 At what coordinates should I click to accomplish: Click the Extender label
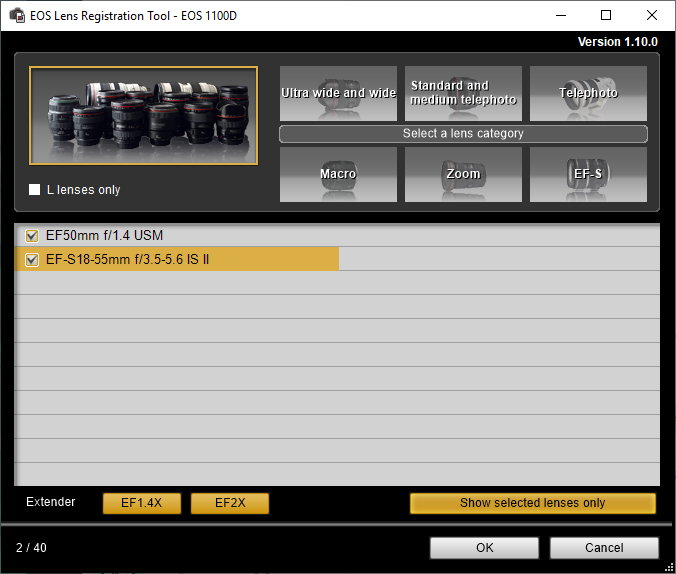tap(50, 502)
